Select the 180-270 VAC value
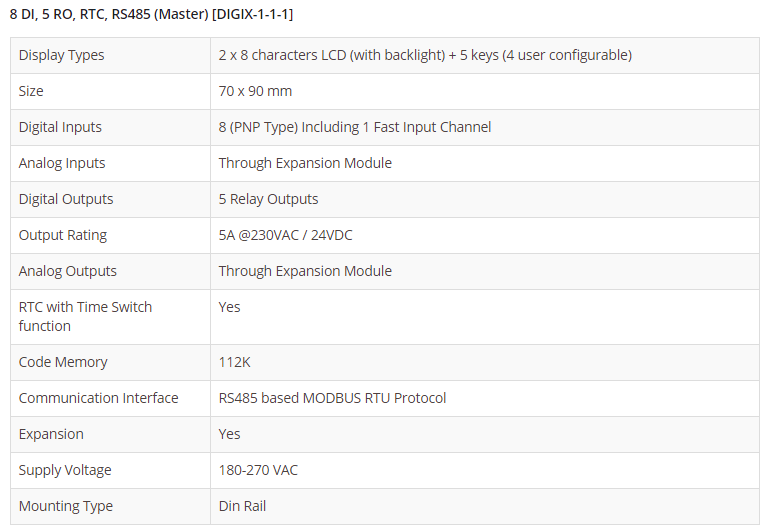The image size is (768, 529). coord(258,470)
